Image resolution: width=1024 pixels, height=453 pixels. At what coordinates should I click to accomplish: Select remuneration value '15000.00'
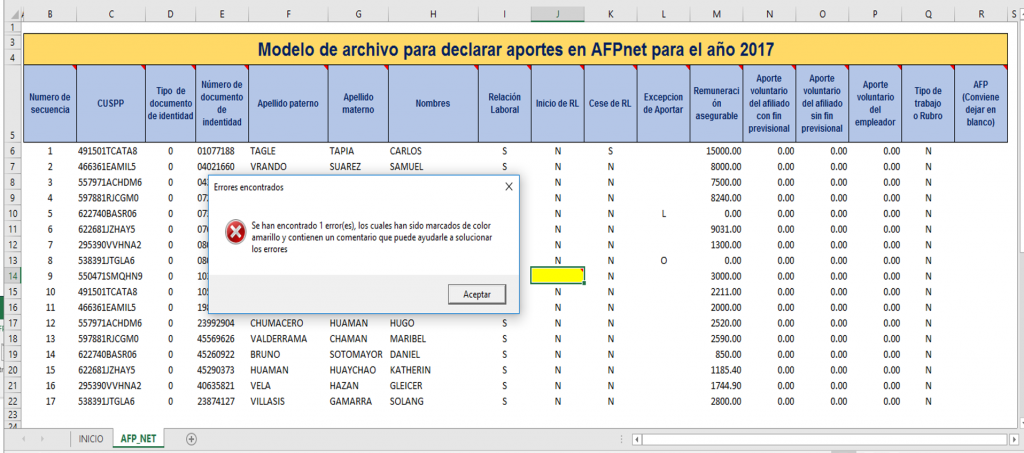click(x=716, y=151)
